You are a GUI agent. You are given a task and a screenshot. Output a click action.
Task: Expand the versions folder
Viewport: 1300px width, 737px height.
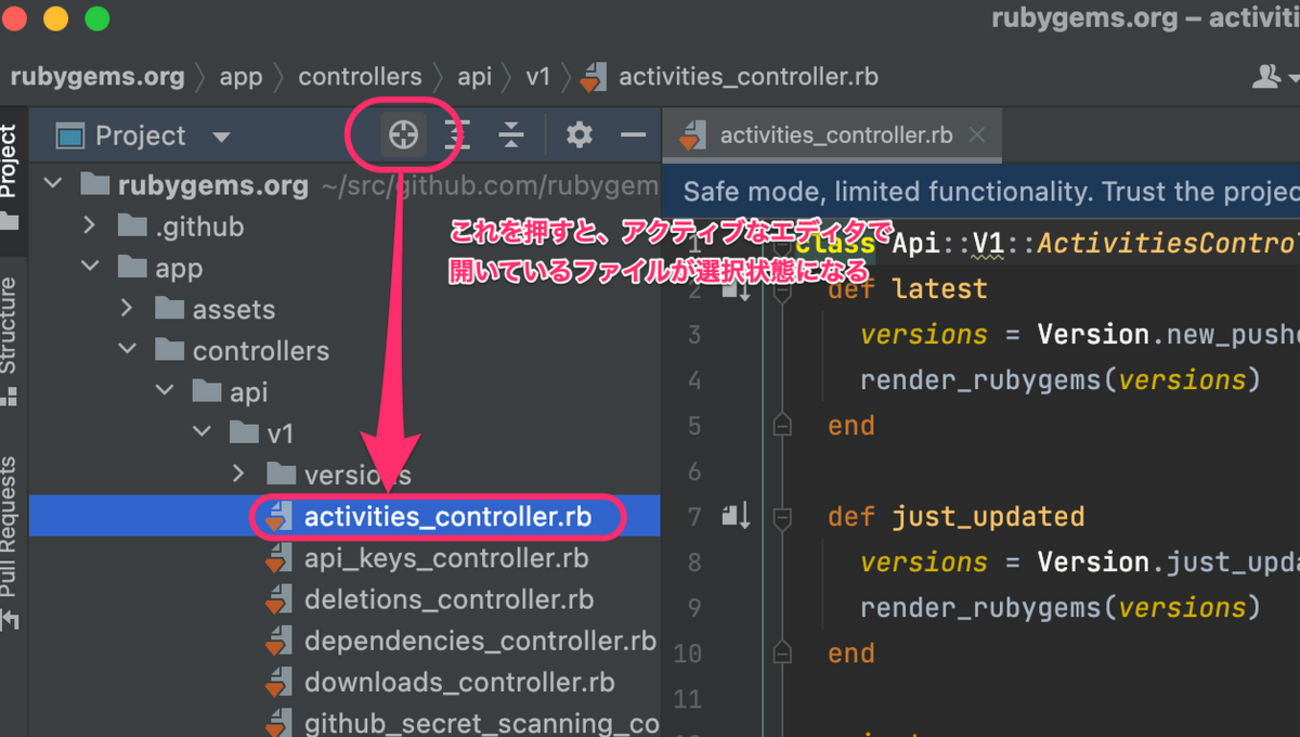point(238,474)
